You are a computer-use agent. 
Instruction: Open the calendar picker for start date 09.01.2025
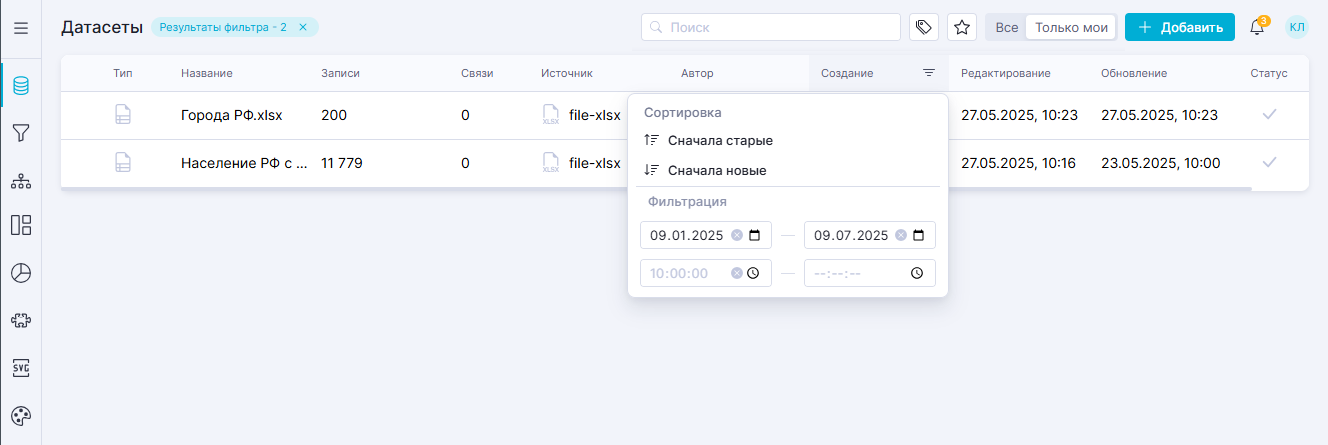(754, 236)
